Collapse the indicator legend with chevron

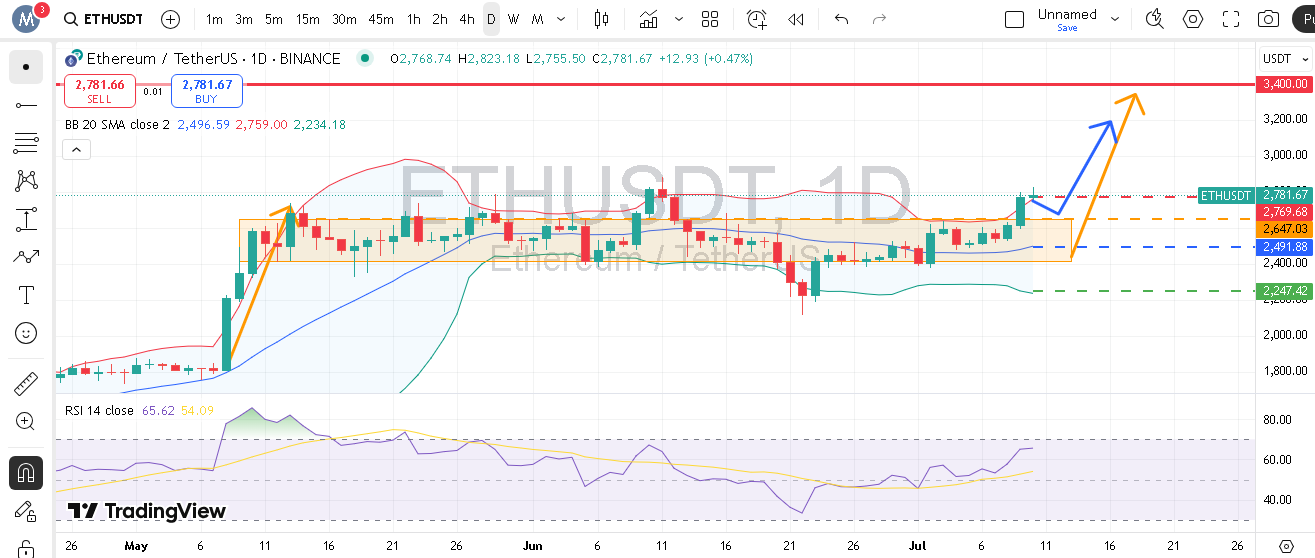pyautogui.click(x=76, y=150)
